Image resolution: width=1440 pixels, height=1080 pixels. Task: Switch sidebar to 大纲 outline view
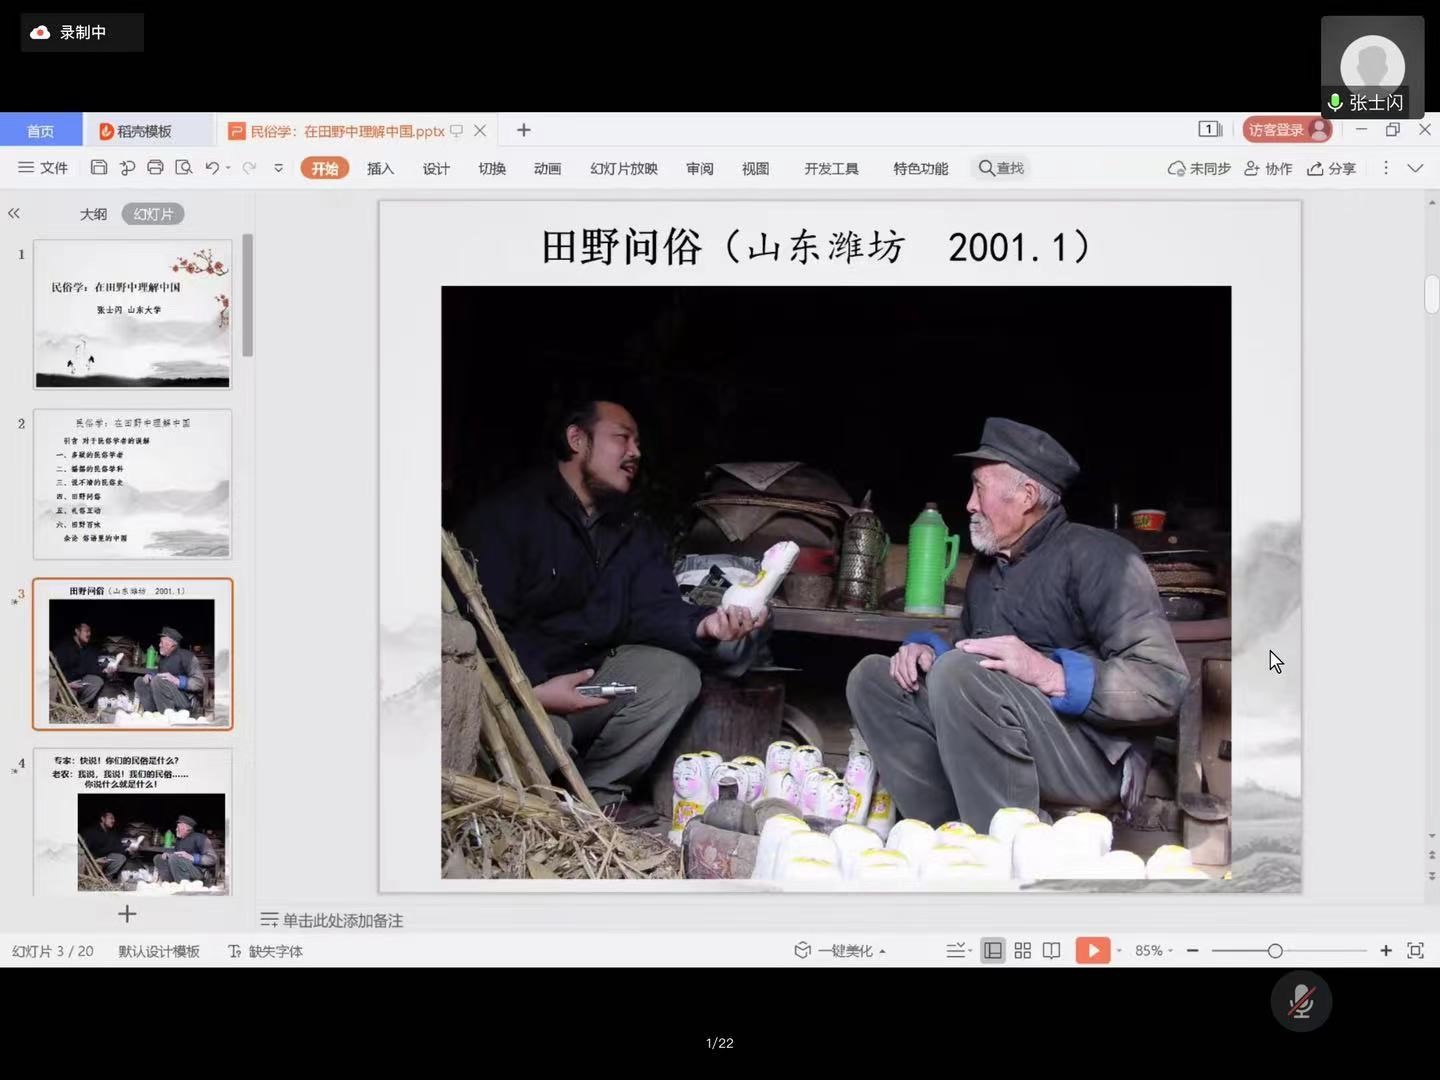[93, 214]
